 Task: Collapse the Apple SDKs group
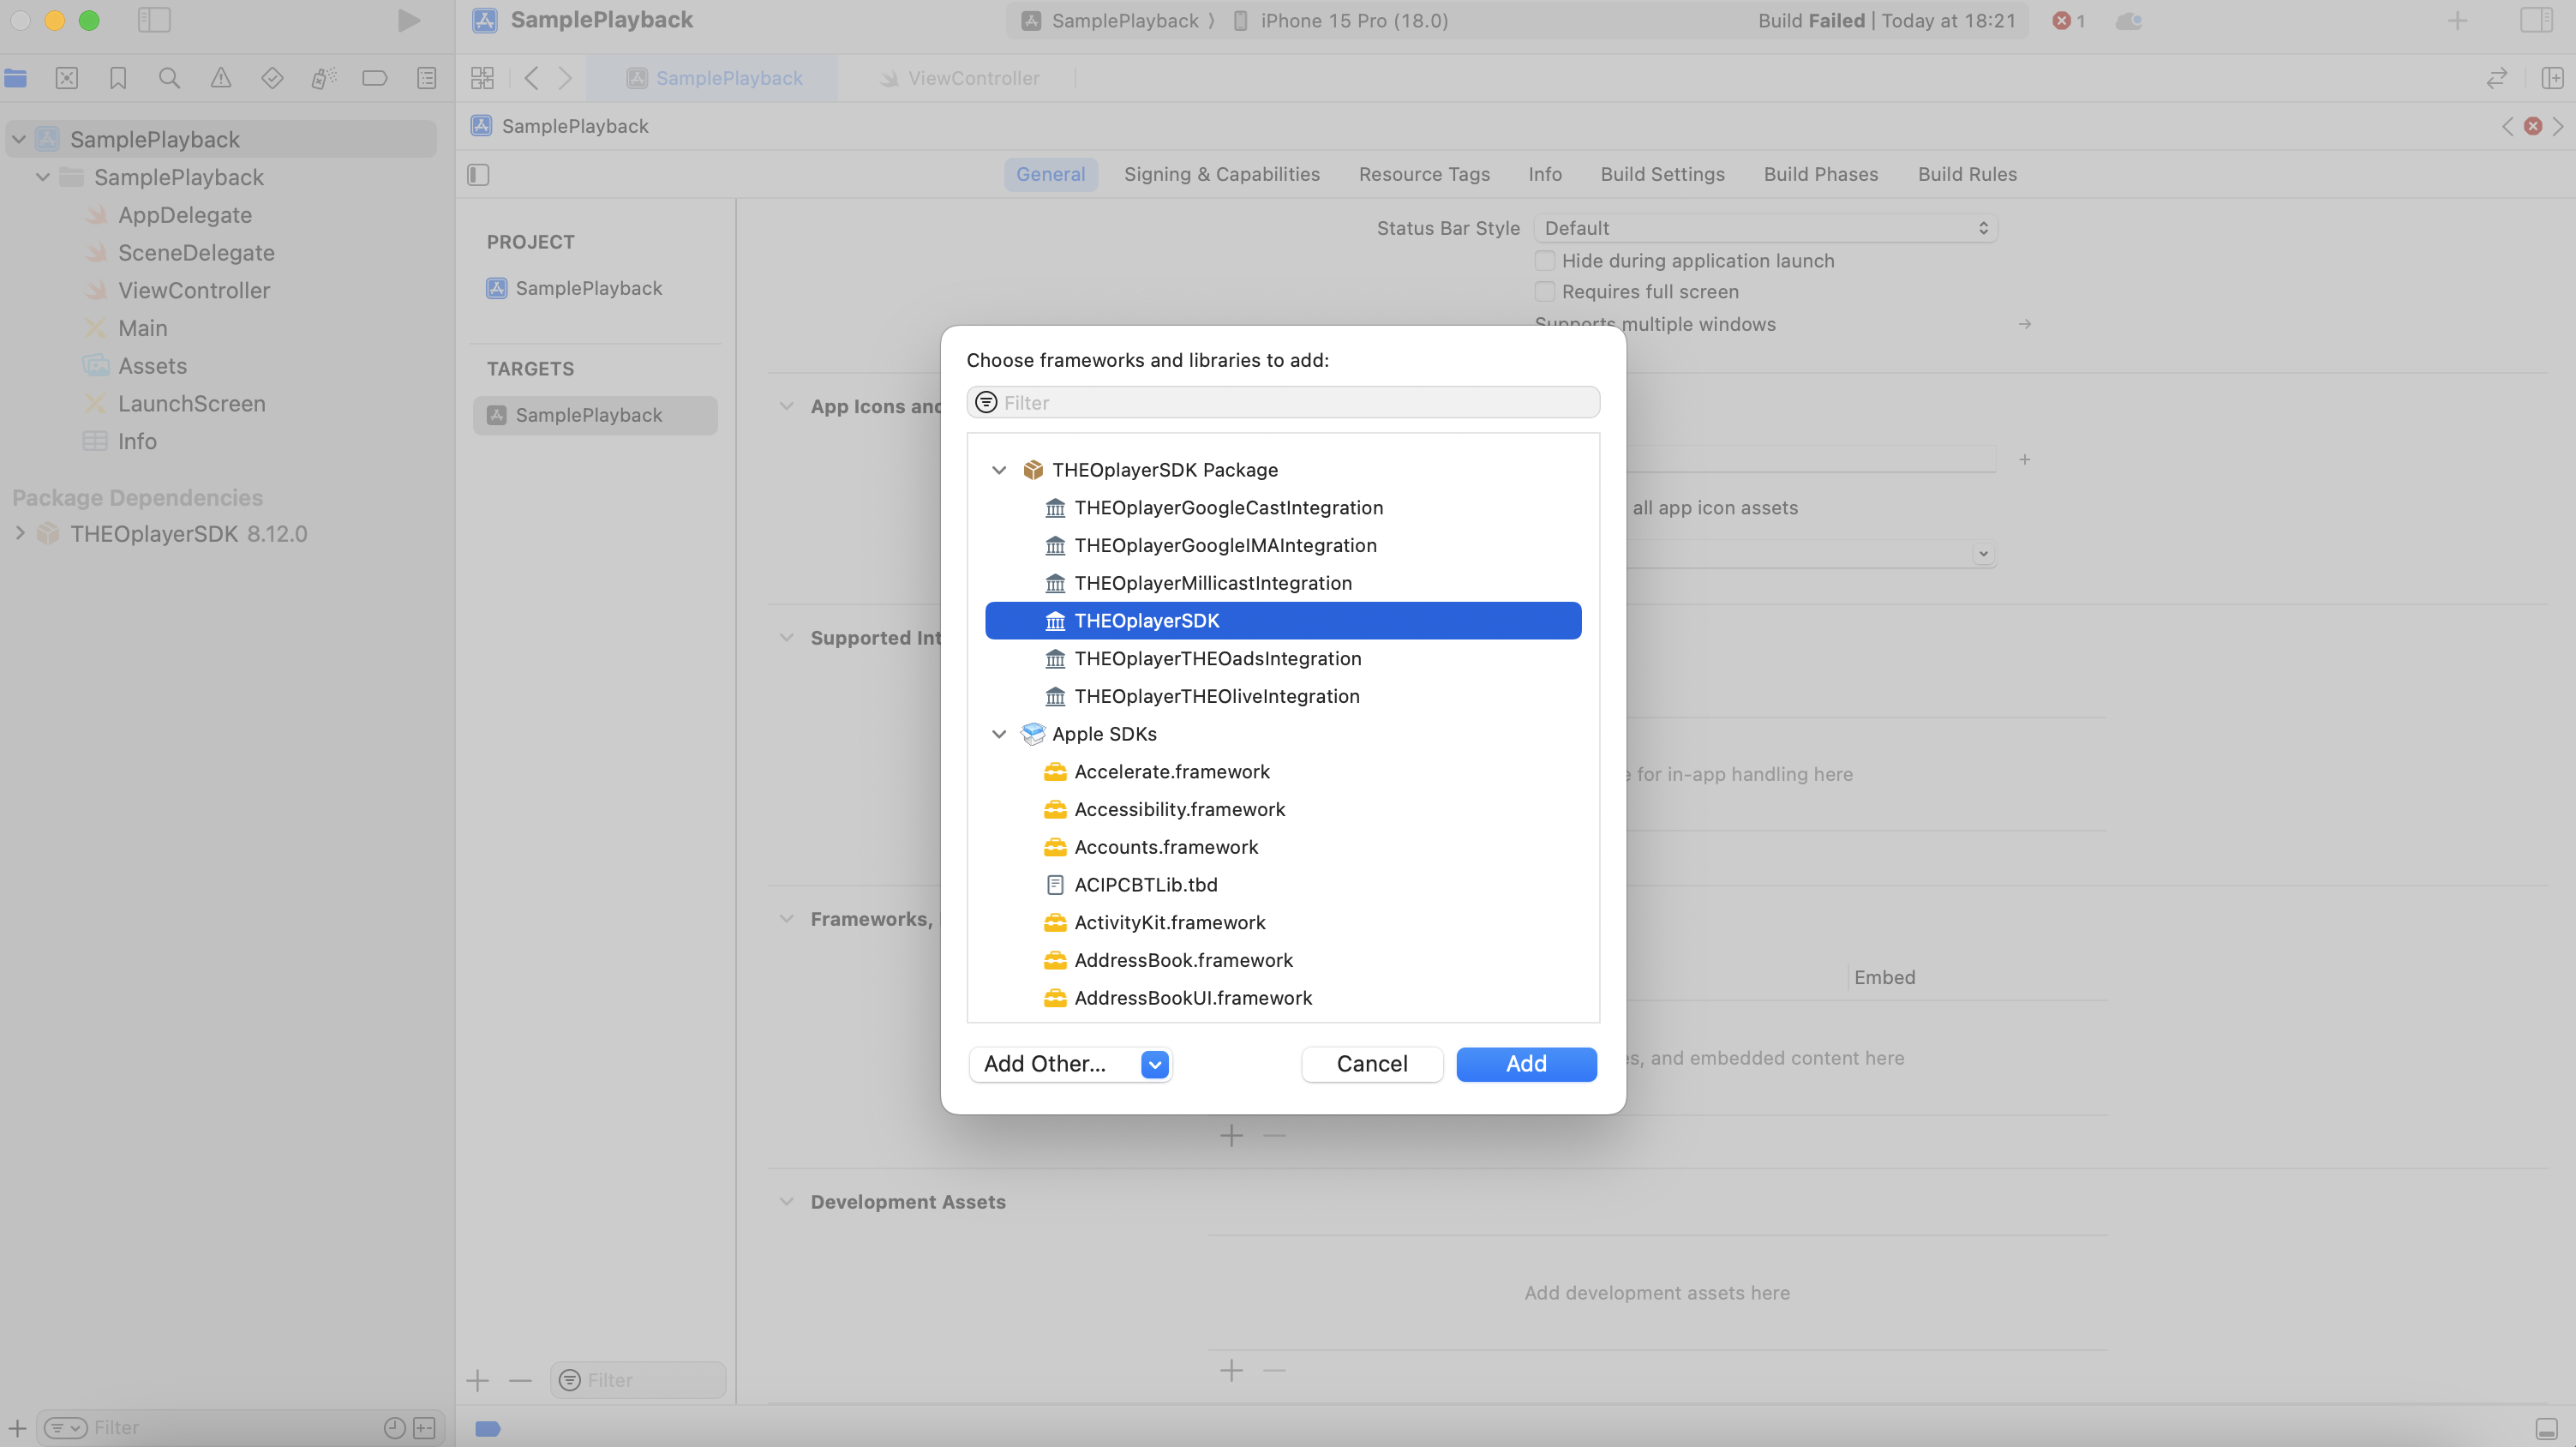pos(998,734)
